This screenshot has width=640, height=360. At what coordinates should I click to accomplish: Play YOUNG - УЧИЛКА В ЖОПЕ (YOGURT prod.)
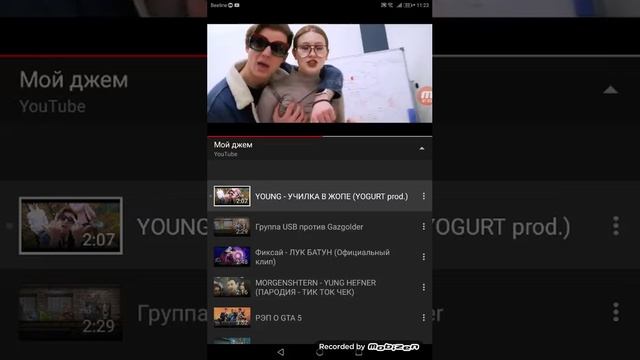[x=331, y=196]
